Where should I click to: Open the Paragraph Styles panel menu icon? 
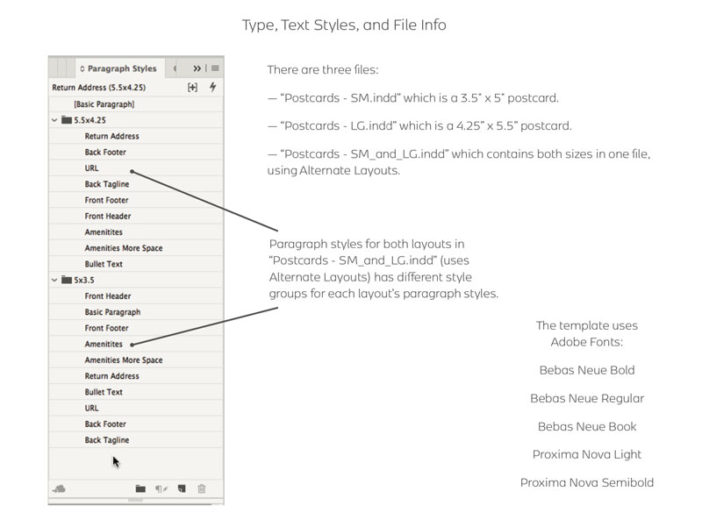click(215, 68)
